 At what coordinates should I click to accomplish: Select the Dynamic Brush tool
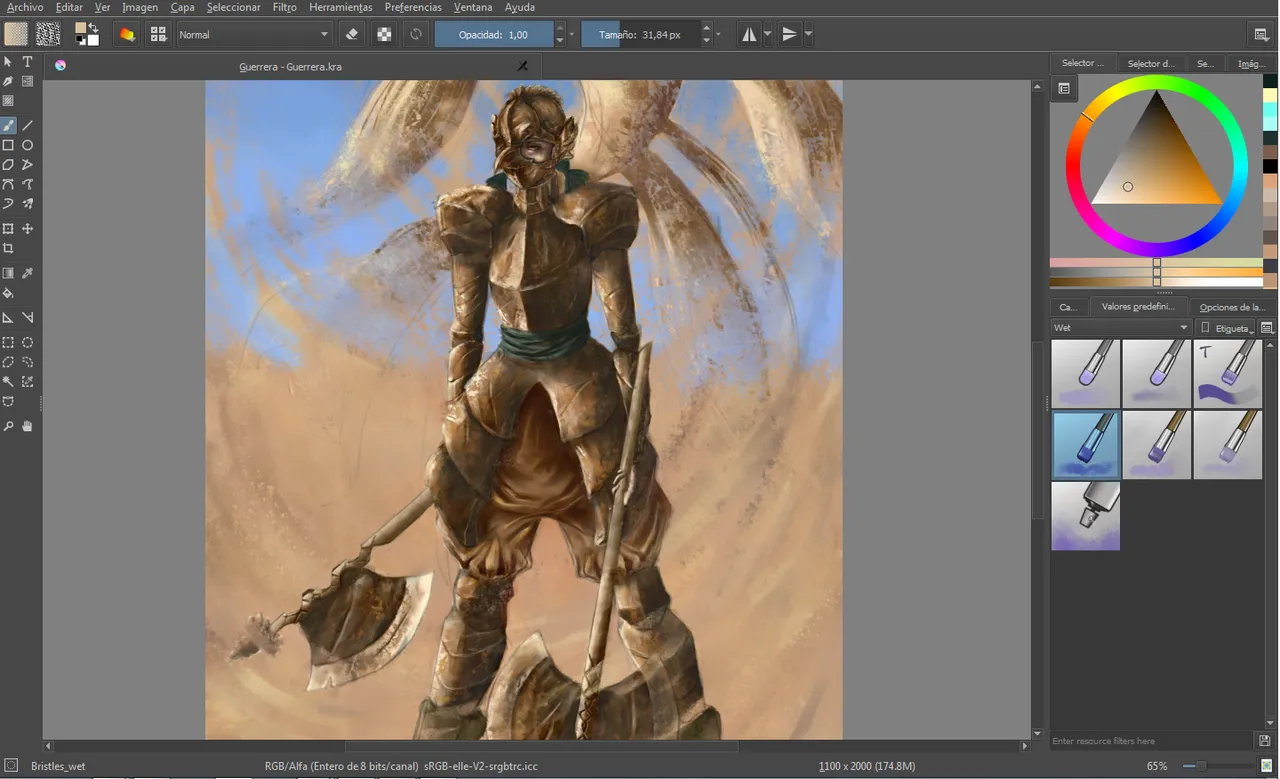point(8,204)
